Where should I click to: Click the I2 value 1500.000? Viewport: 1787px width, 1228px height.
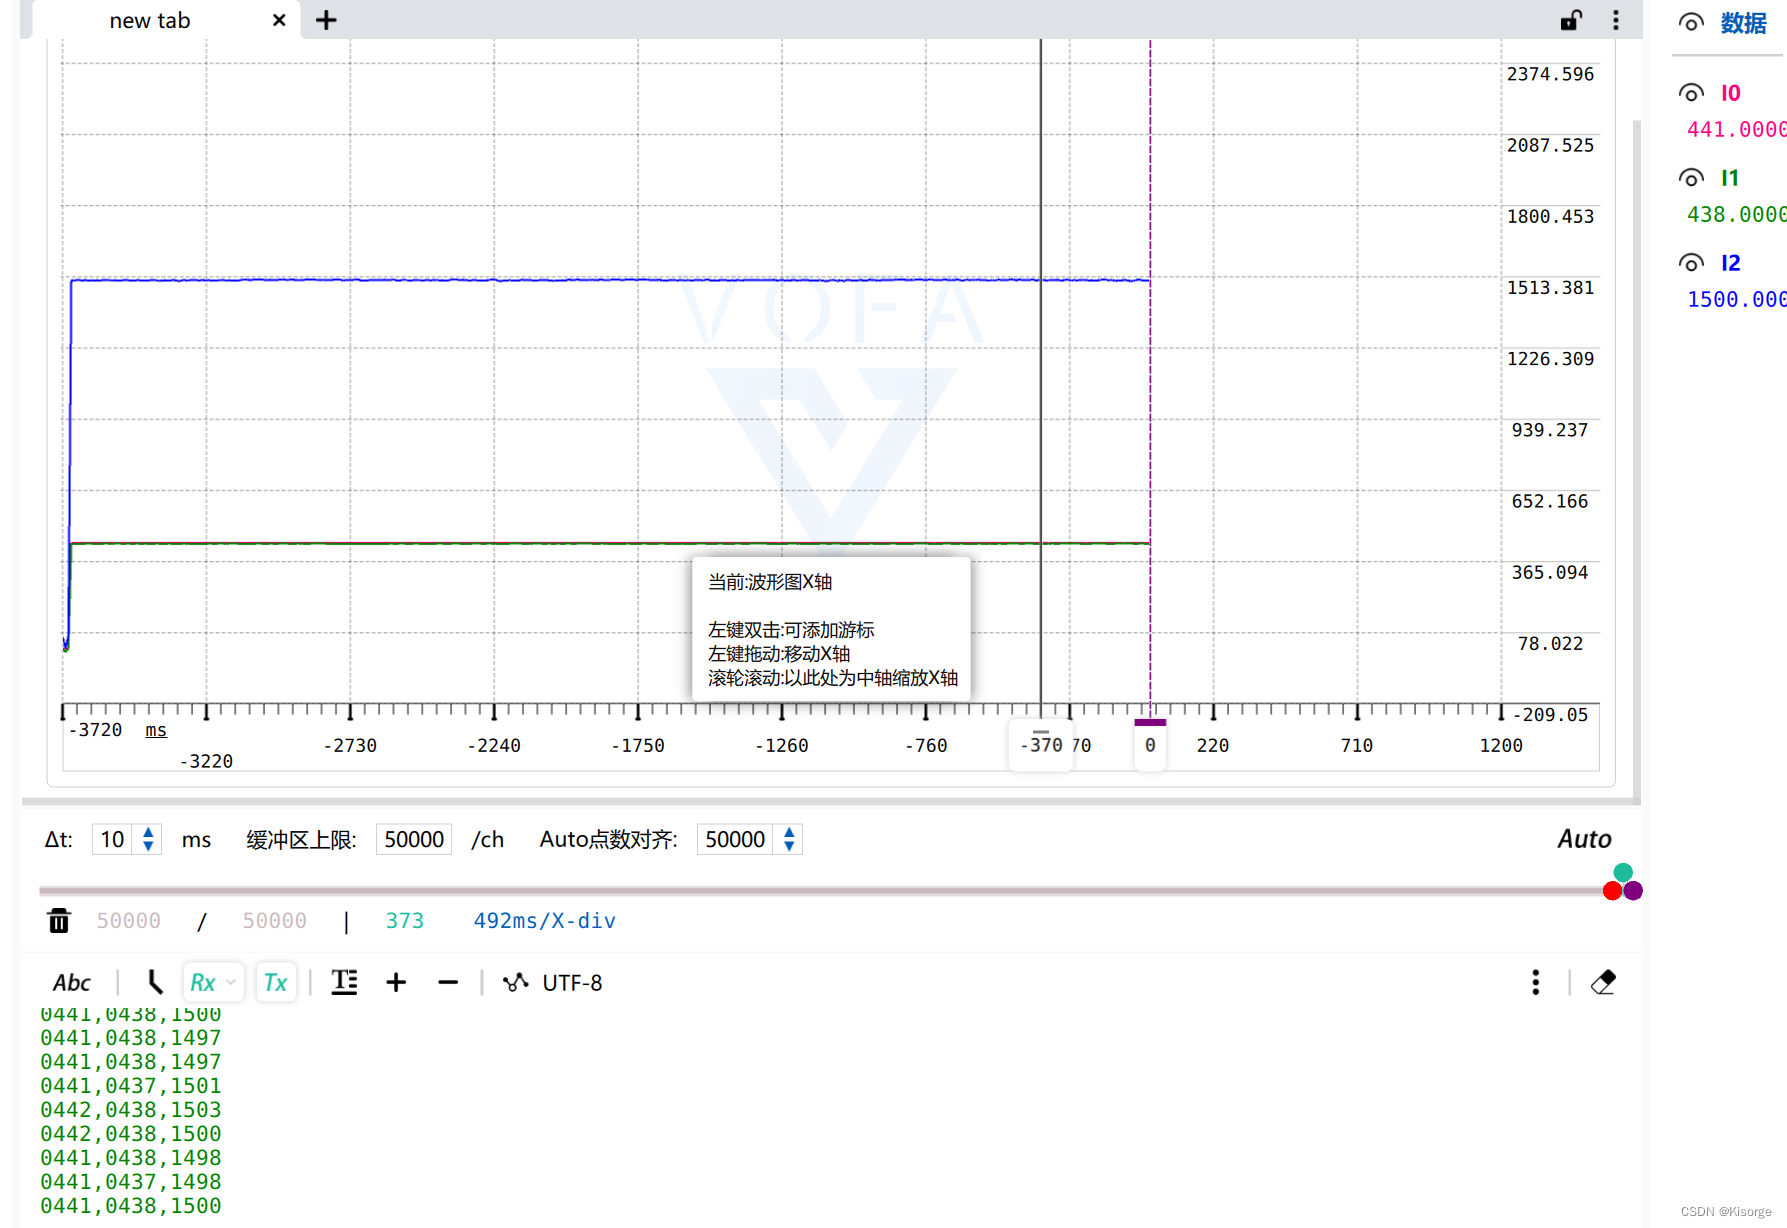pyautogui.click(x=1736, y=300)
